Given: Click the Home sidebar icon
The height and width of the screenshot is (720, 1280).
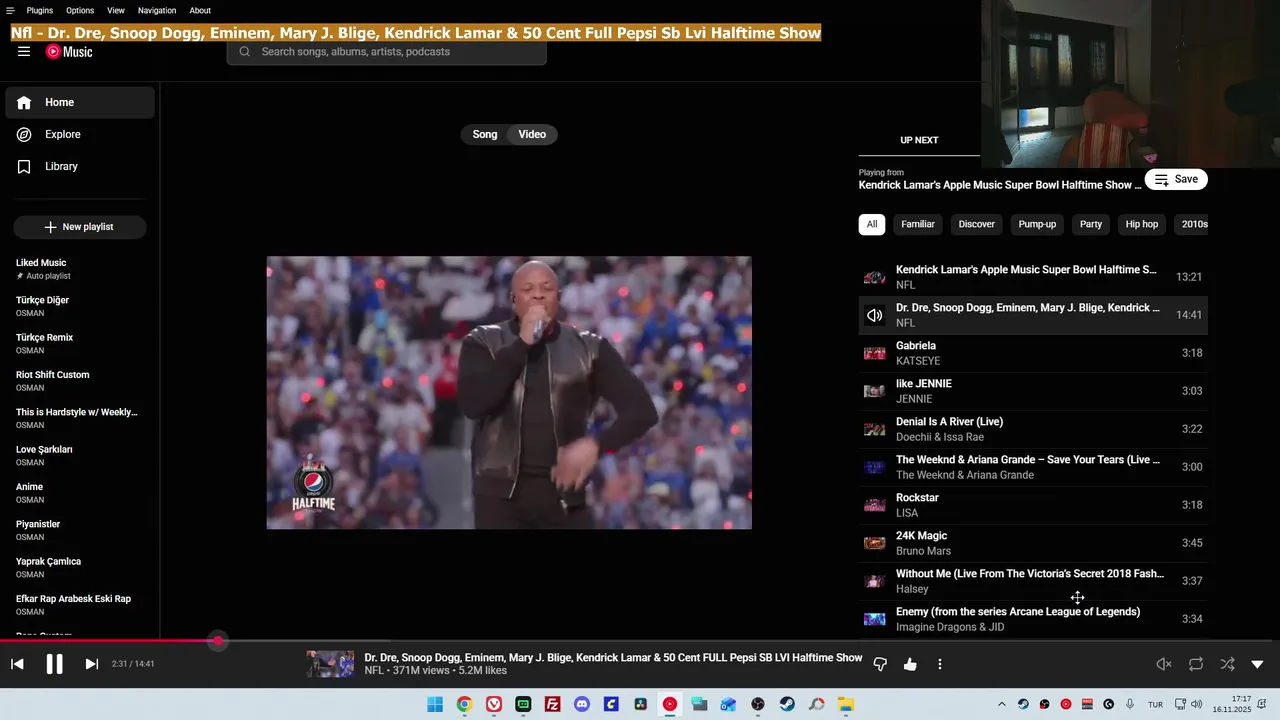Looking at the screenshot, I should click(x=24, y=102).
